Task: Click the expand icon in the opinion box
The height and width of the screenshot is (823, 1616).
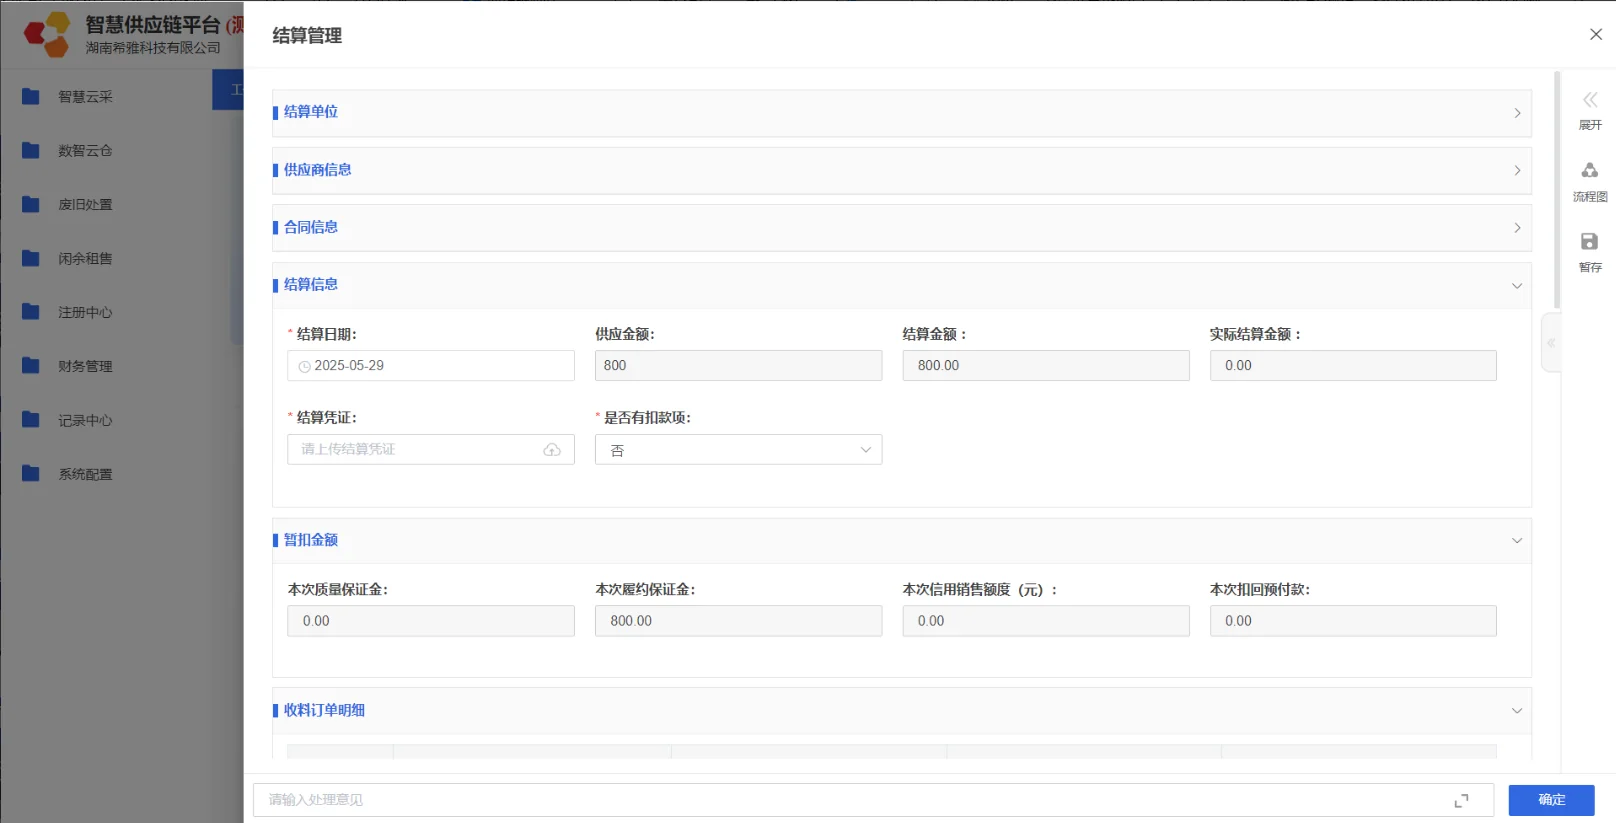Action: [x=1462, y=800]
